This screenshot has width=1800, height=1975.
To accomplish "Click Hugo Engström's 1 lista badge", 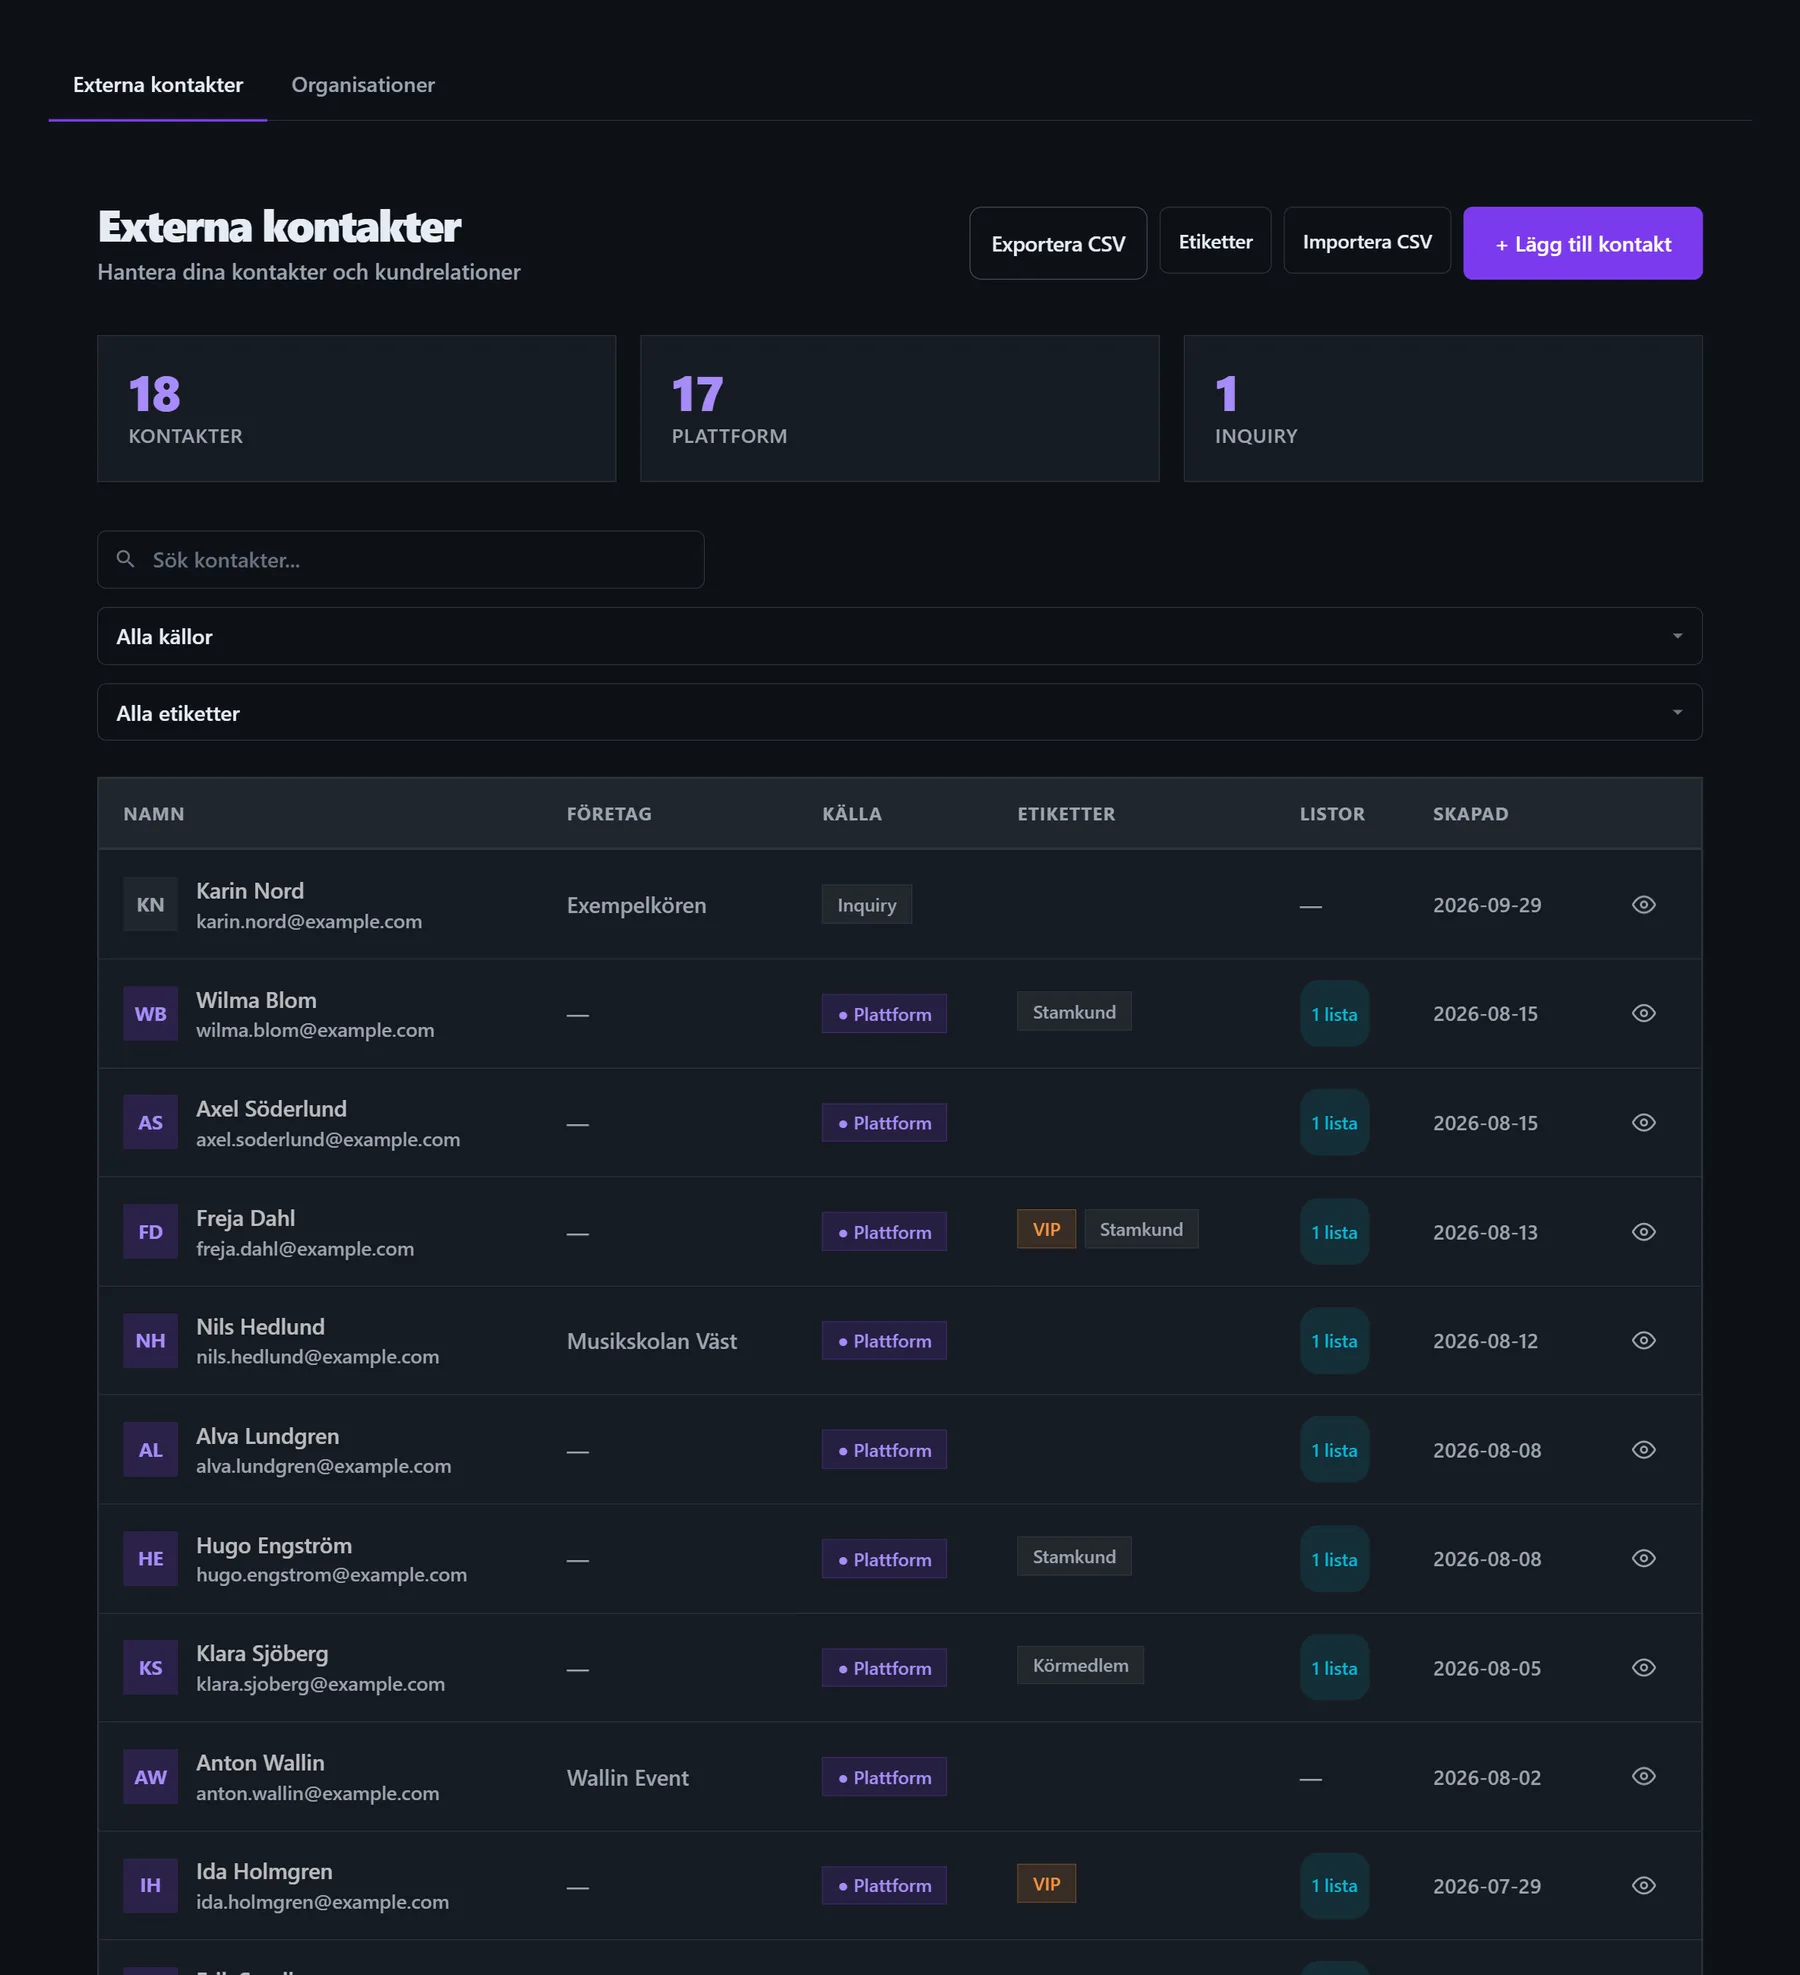I will pos(1334,1559).
